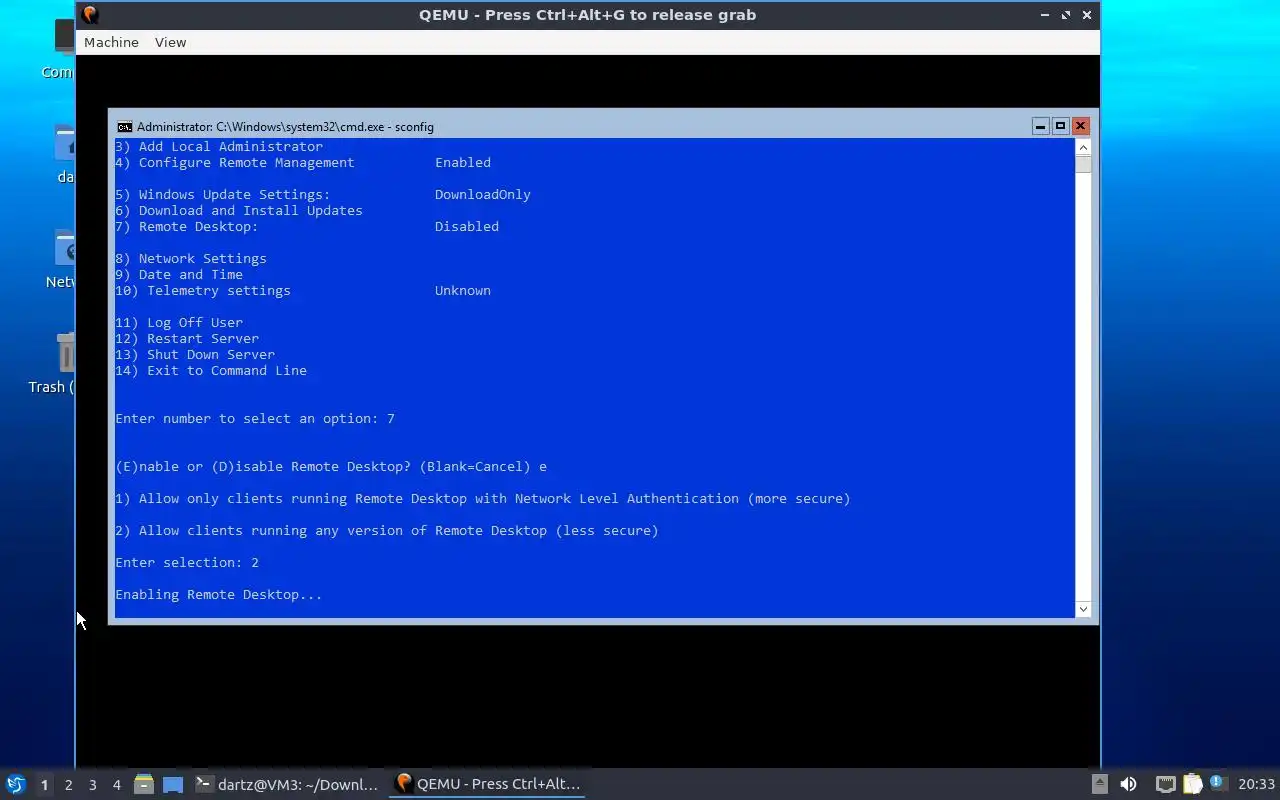Click the QEMU logo icon in title bar
1280x800 pixels.
point(90,15)
